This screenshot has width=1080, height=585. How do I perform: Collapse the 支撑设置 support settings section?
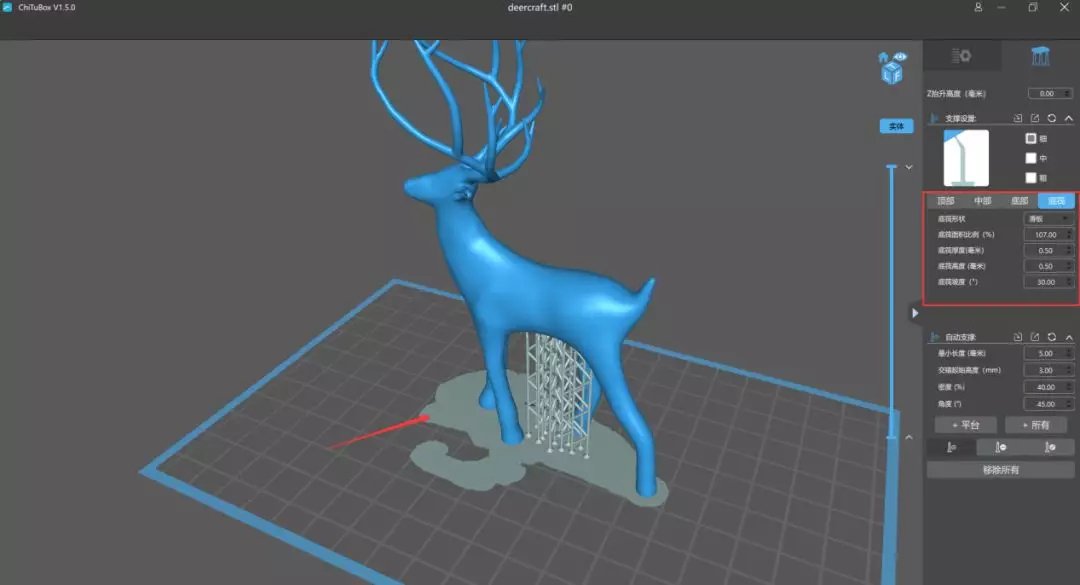tap(1068, 119)
